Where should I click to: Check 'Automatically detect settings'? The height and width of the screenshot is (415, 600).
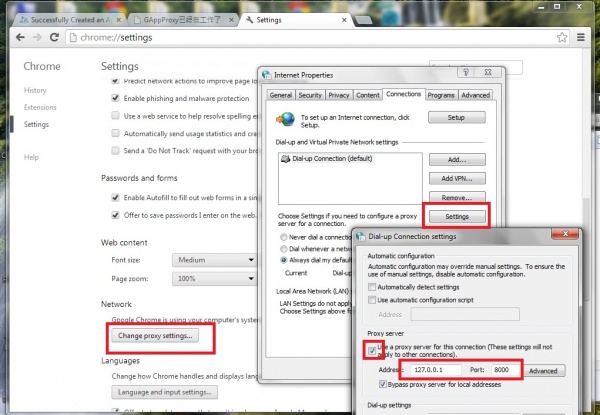(372, 287)
